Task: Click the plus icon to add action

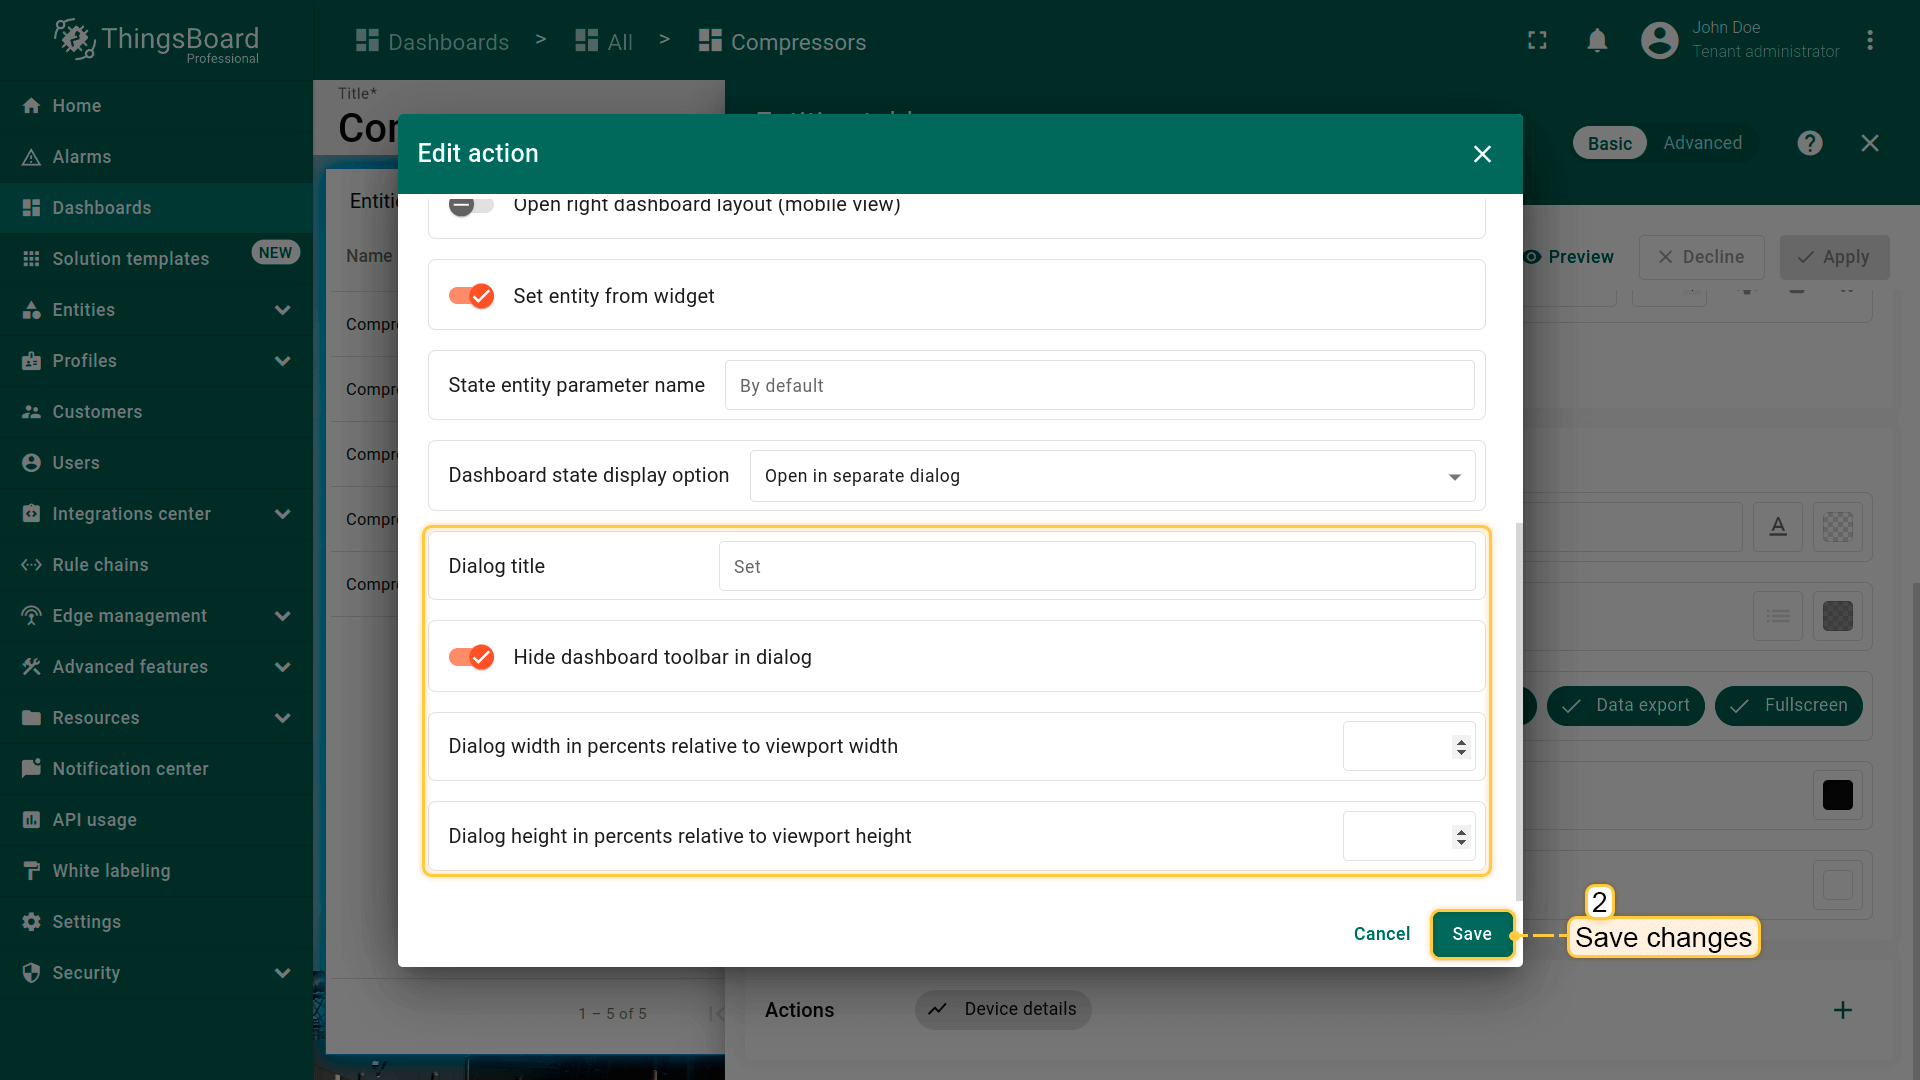Action: pos(1842,1010)
